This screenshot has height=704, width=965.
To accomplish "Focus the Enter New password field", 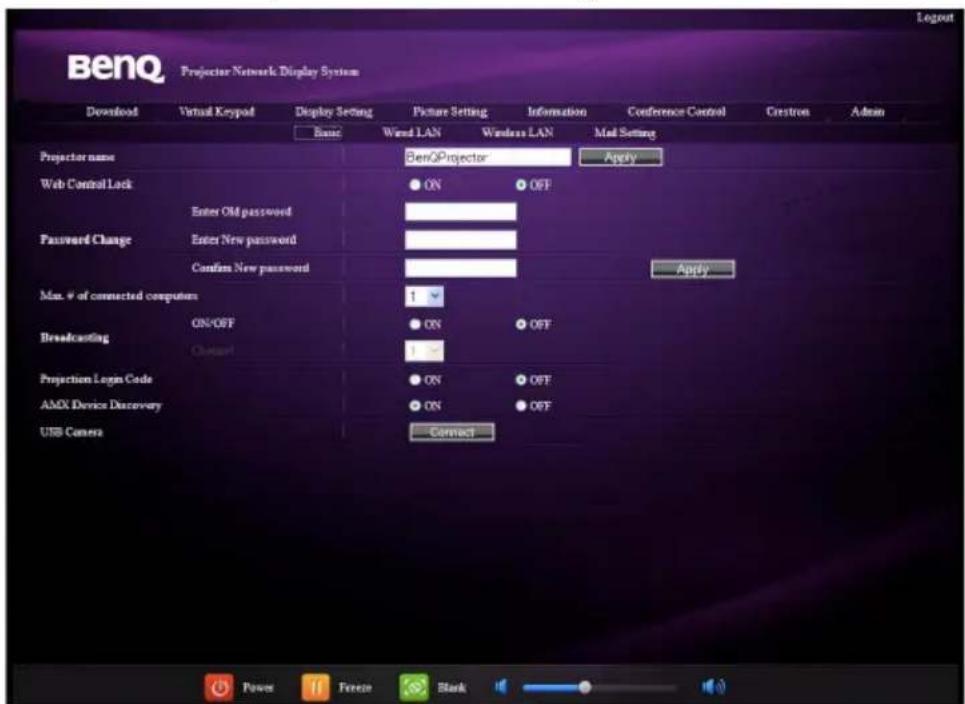I will click(x=460, y=240).
